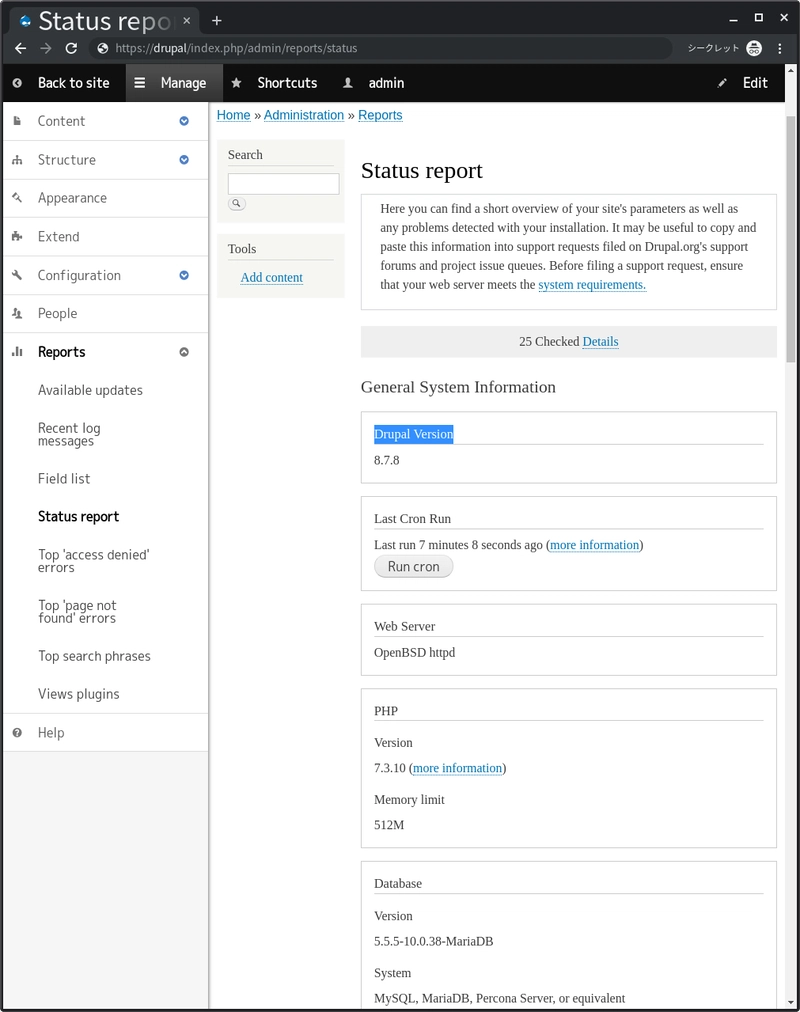
Task: Click the page vertical scrollbar thumb
Action: [790, 239]
